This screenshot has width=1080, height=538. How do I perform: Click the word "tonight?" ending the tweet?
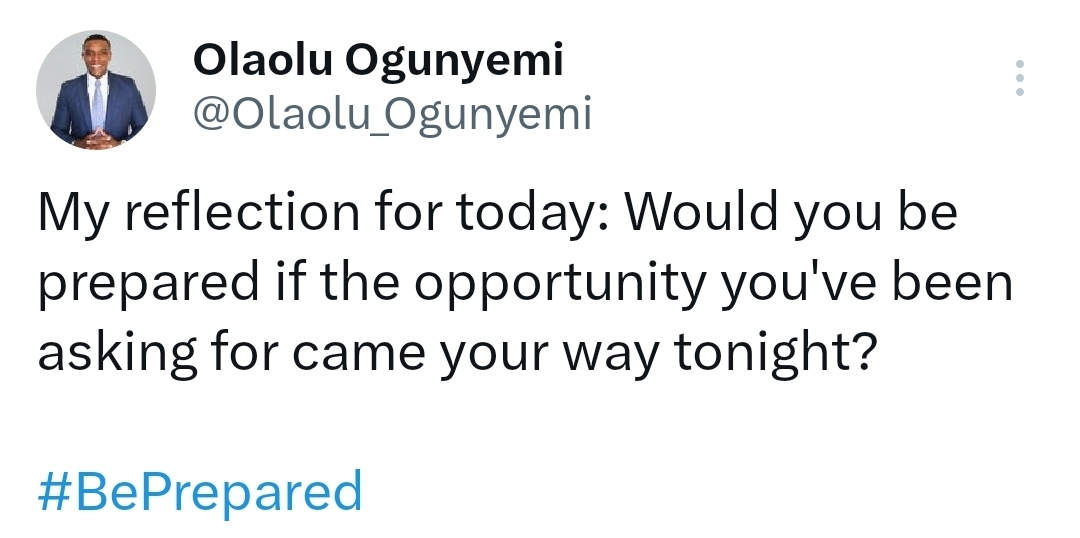(x=774, y=355)
